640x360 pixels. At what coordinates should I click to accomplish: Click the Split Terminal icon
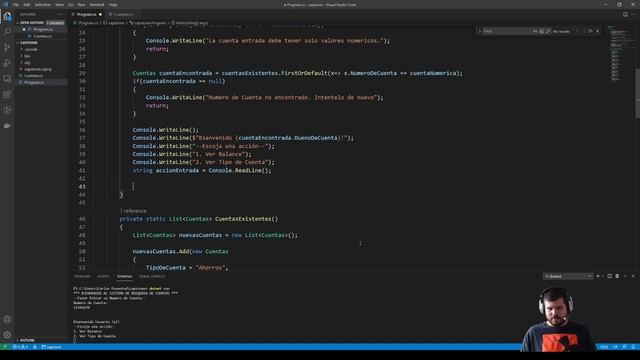point(609,276)
